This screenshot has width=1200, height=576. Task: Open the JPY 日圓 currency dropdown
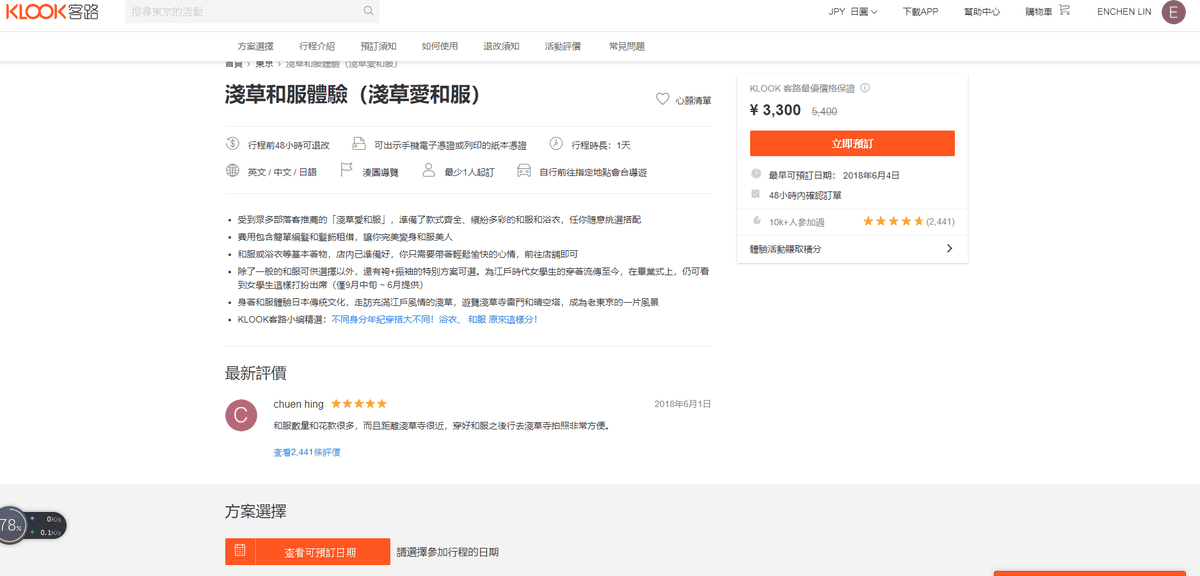point(852,12)
